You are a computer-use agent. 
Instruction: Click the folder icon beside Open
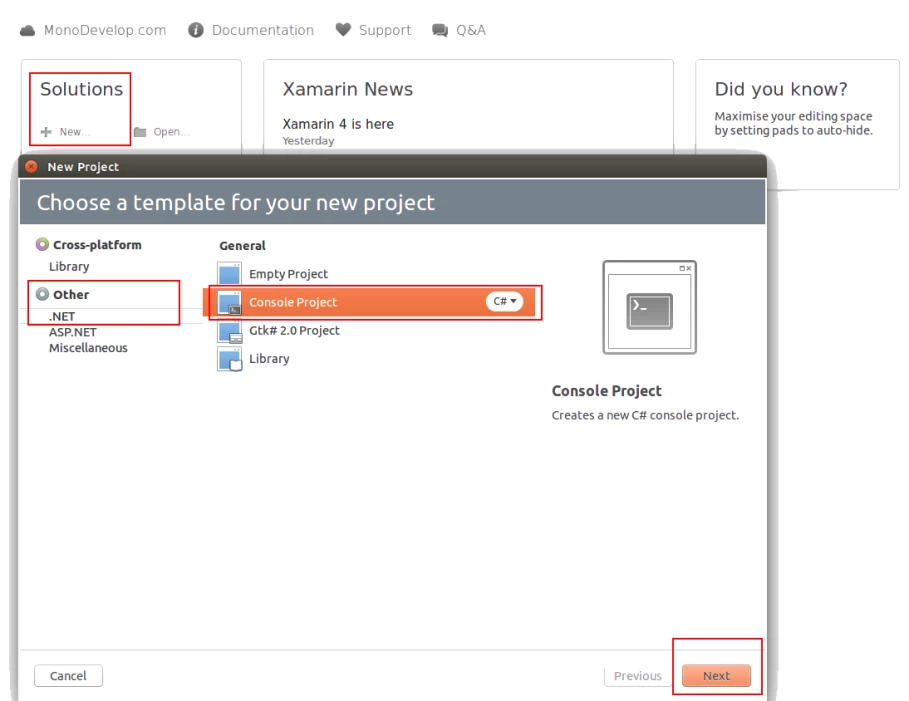140,132
